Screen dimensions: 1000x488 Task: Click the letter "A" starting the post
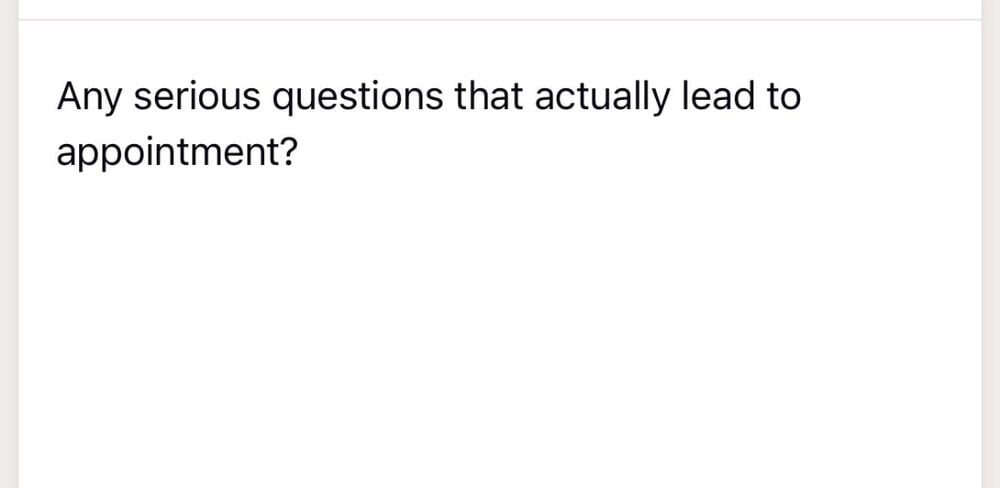click(x=70, y=98)
